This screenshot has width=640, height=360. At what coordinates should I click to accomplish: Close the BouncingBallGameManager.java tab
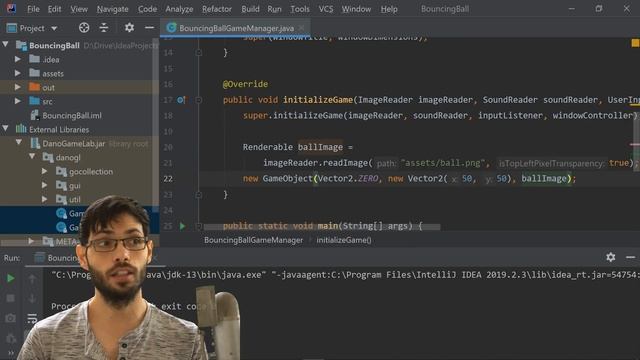(x=301, y=28)
